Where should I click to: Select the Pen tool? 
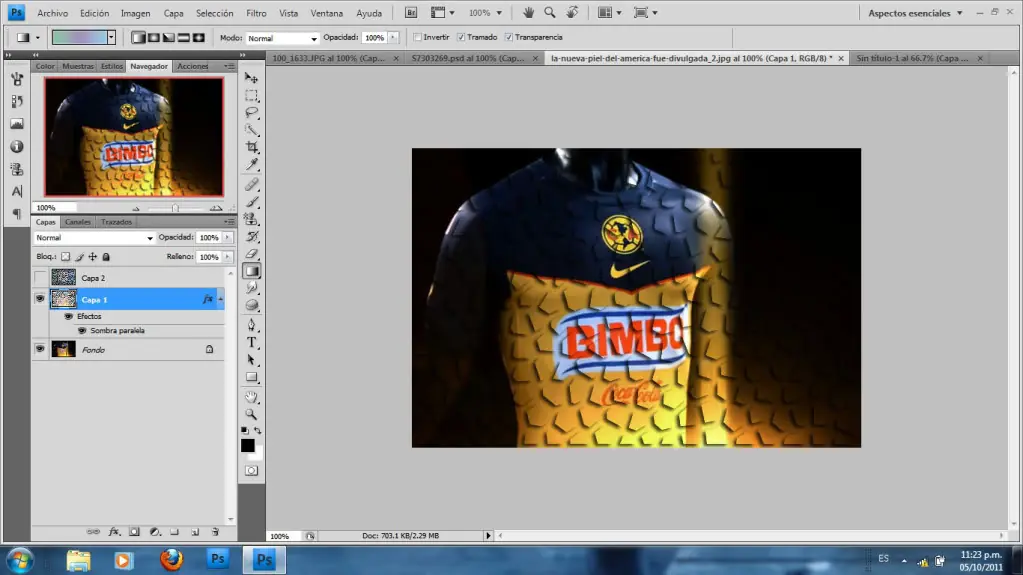click(x=251, y=324)
